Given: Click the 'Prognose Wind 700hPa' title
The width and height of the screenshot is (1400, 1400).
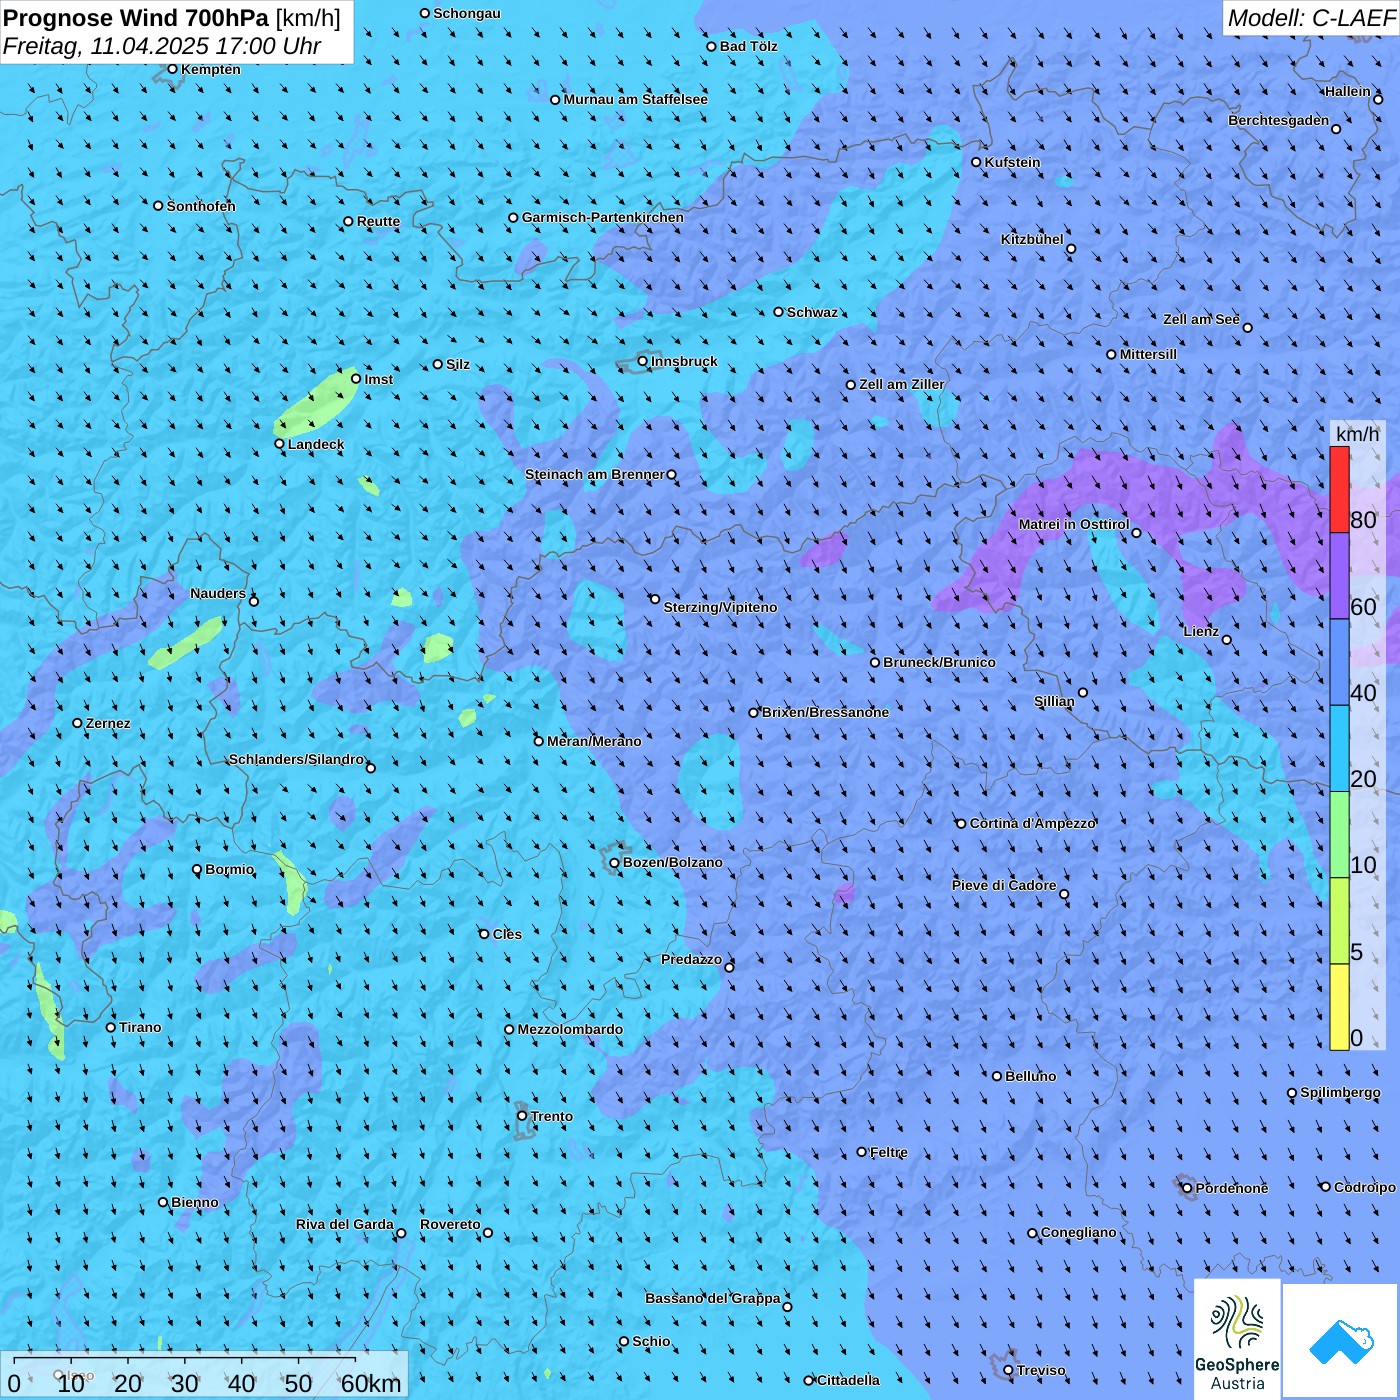Looking at the screenshot, I should coord(136,18).
